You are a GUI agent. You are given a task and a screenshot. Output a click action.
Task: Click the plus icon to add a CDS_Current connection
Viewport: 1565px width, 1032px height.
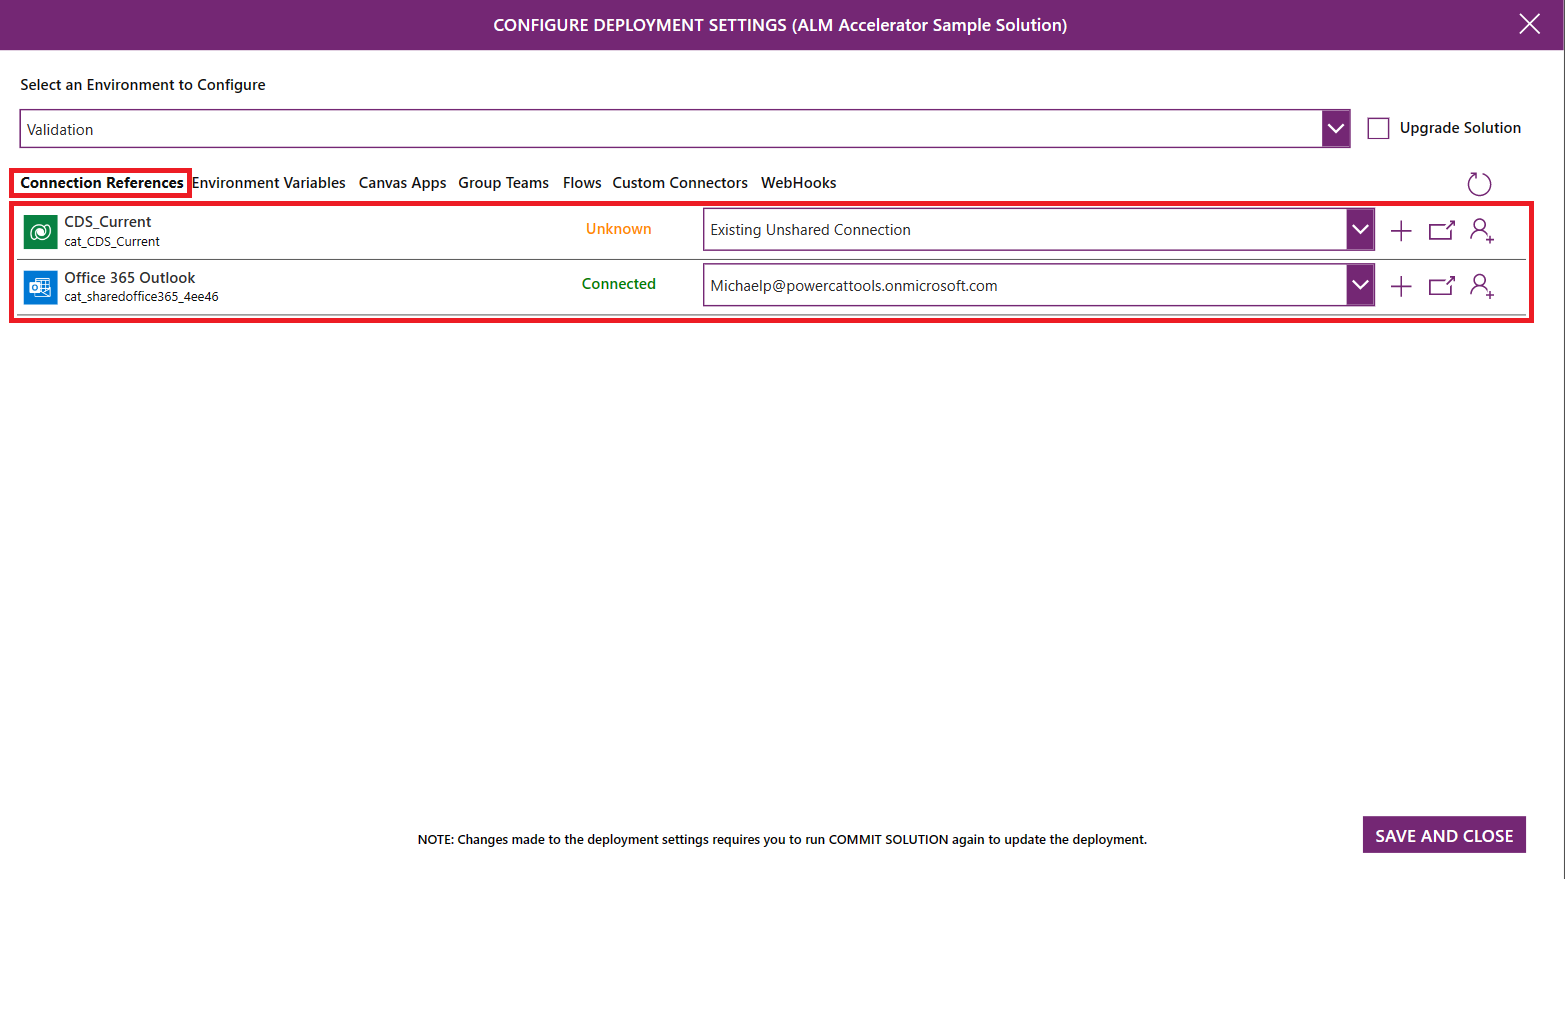click(1401, 230)
